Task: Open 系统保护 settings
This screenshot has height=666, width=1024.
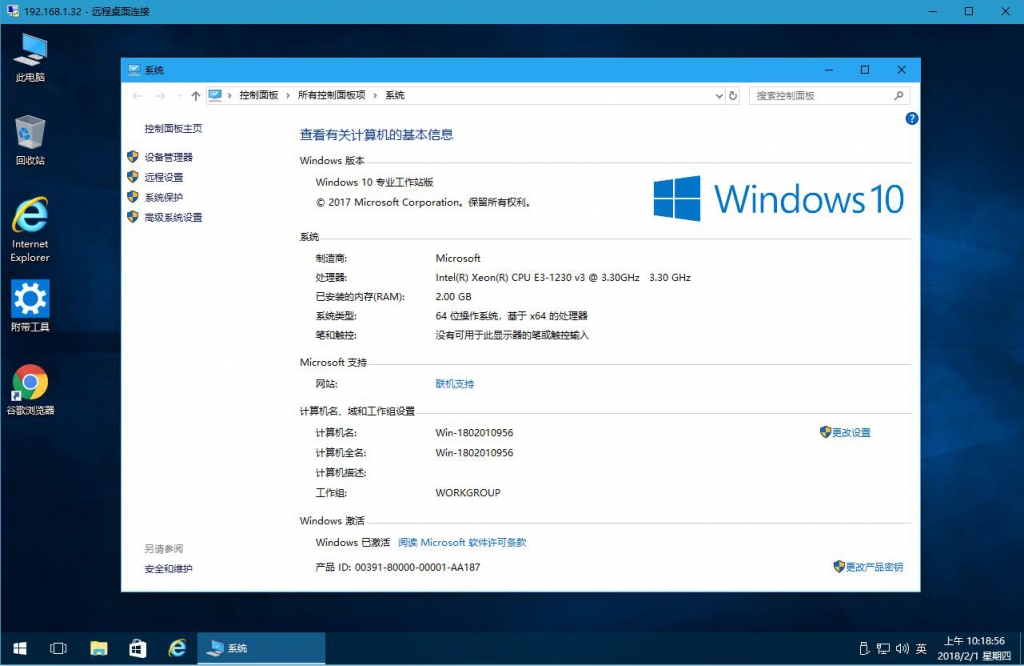Action: pos(164,197)
